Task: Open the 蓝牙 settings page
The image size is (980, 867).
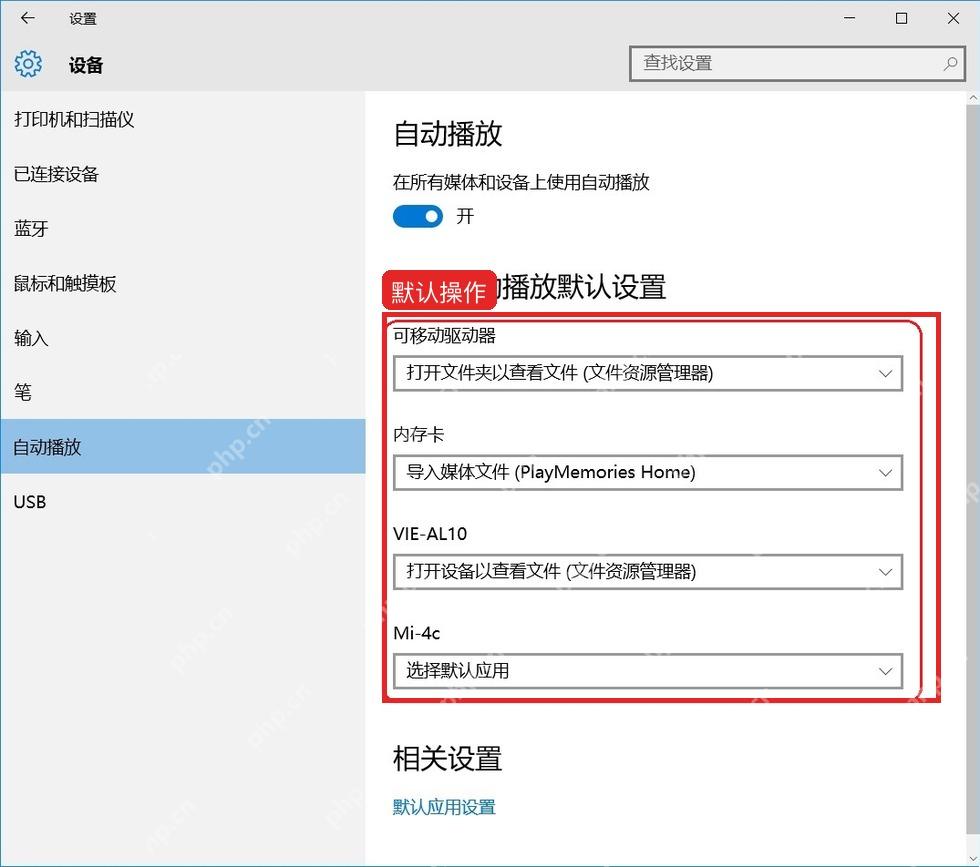Action: pyautogui.click(x=182, y=229)
